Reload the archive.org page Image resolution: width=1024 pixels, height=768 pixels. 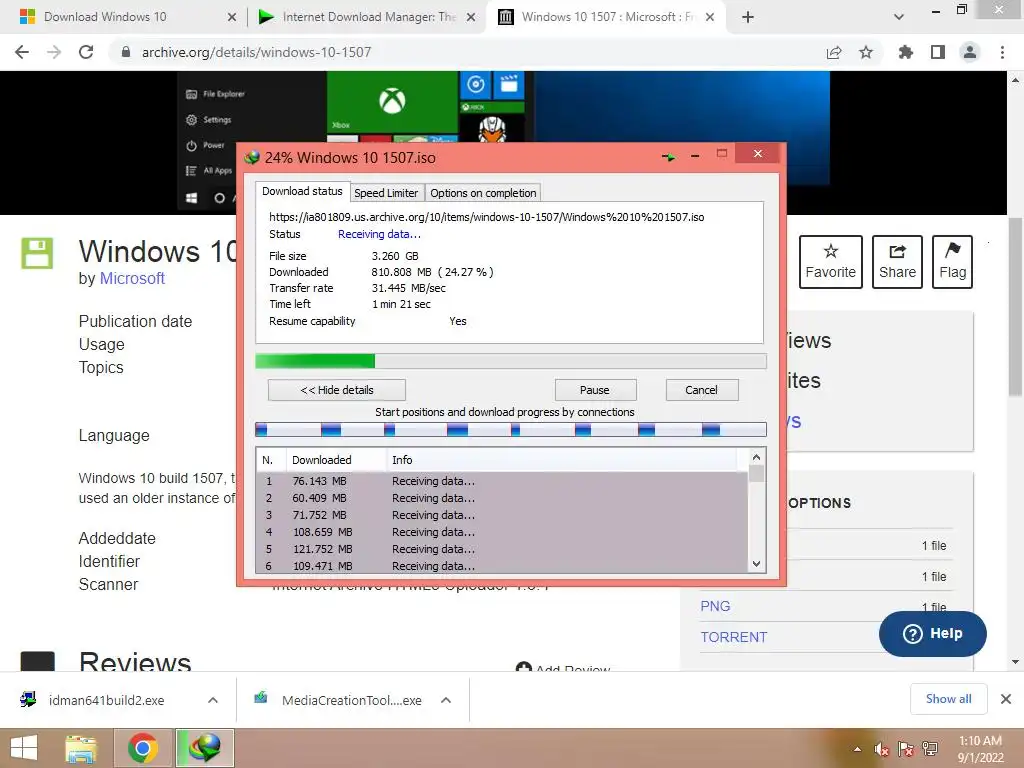[86, 52]
